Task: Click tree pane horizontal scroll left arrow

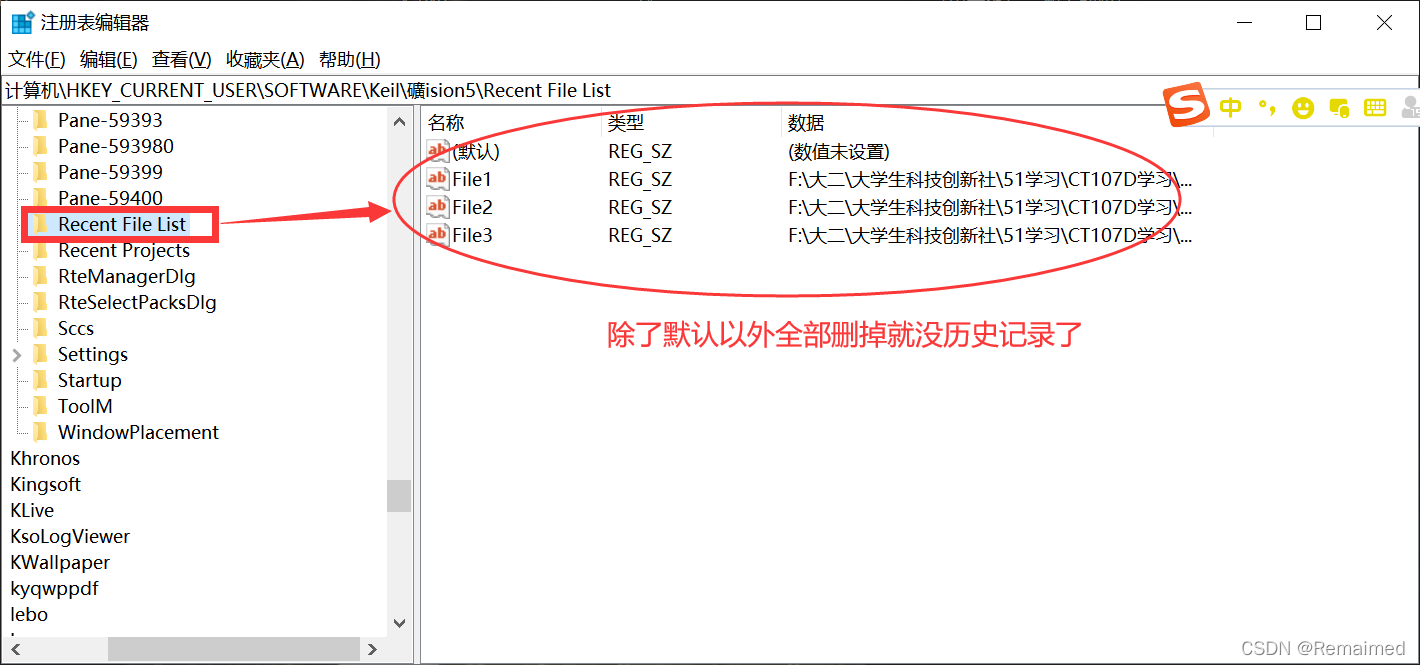Action: coord(14,649)
